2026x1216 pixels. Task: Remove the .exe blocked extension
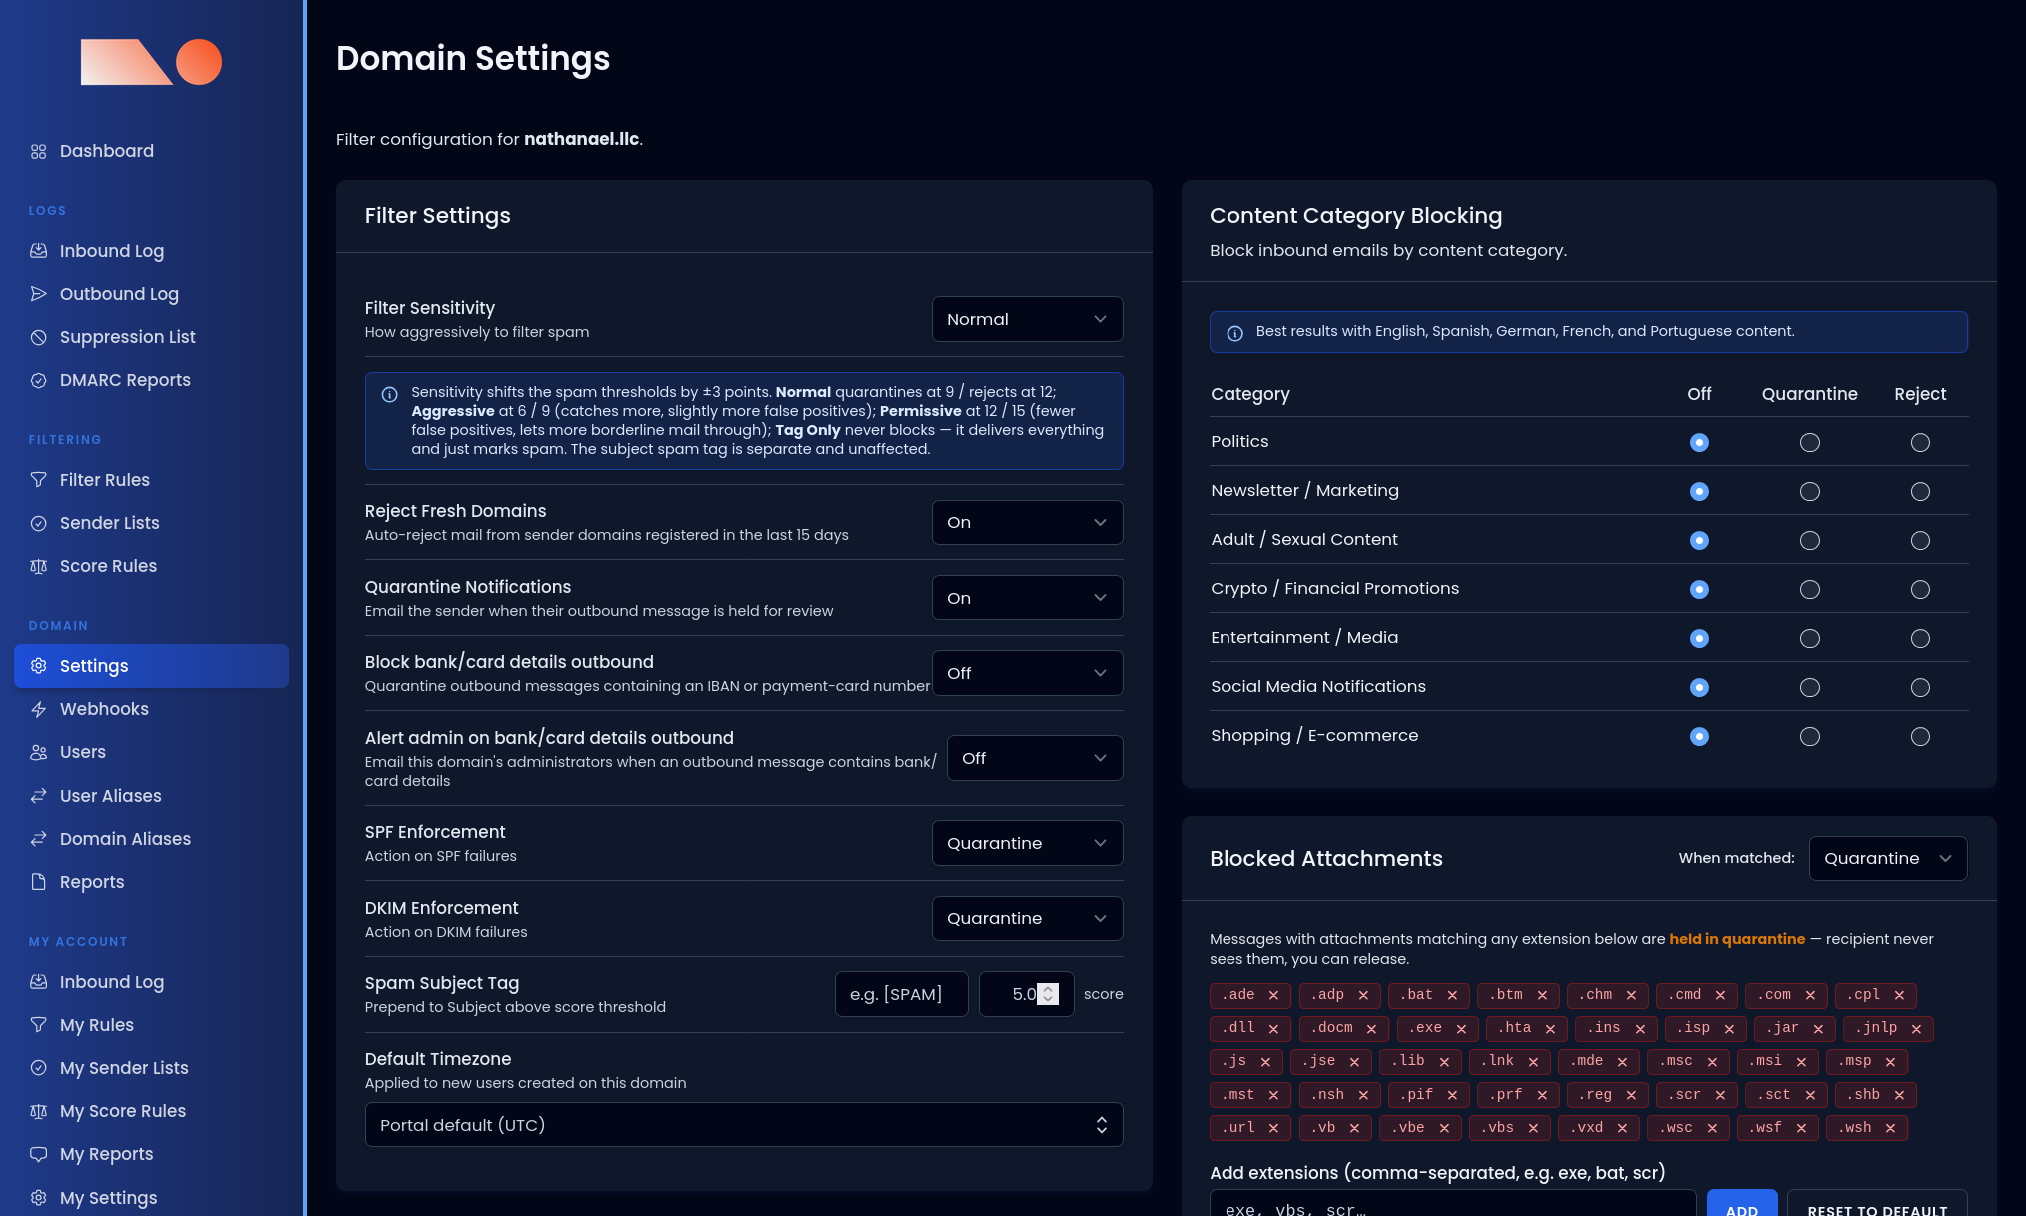pos(1461,1028)
